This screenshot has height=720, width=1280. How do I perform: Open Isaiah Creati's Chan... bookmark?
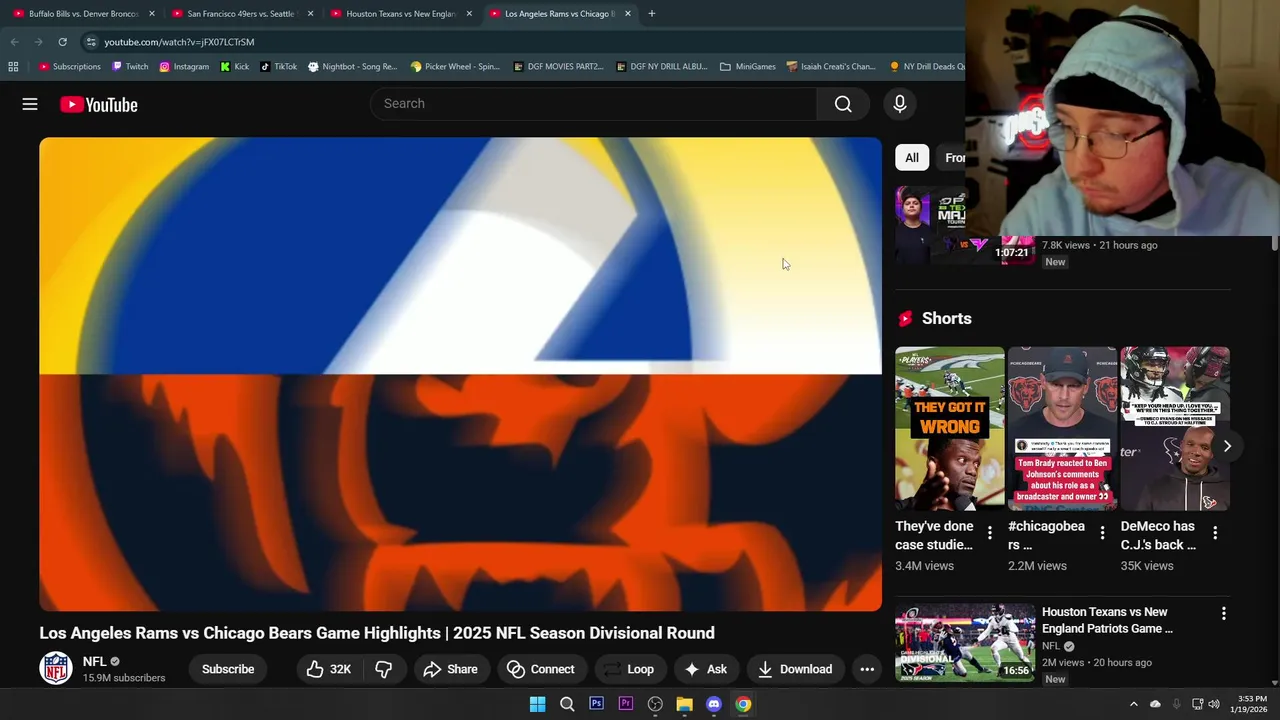[831, 67]
